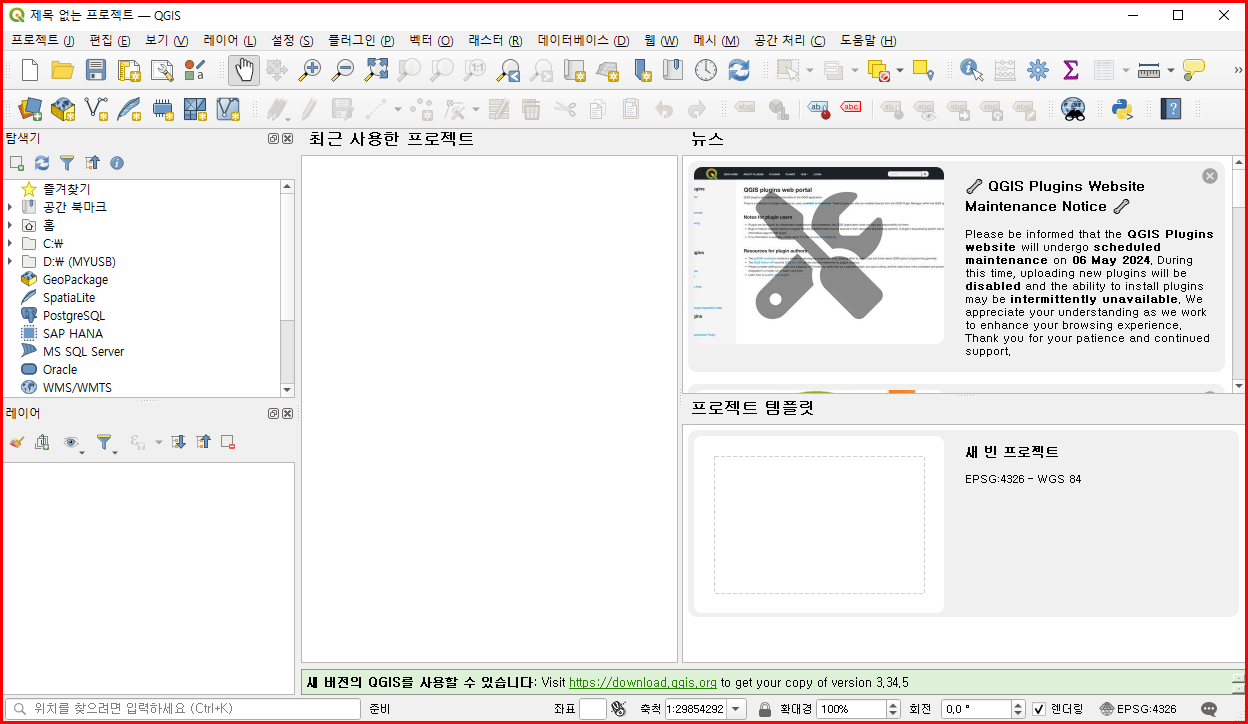
Task: Save the project with the floppy disk icon
Action: click(x=96, y=70)
